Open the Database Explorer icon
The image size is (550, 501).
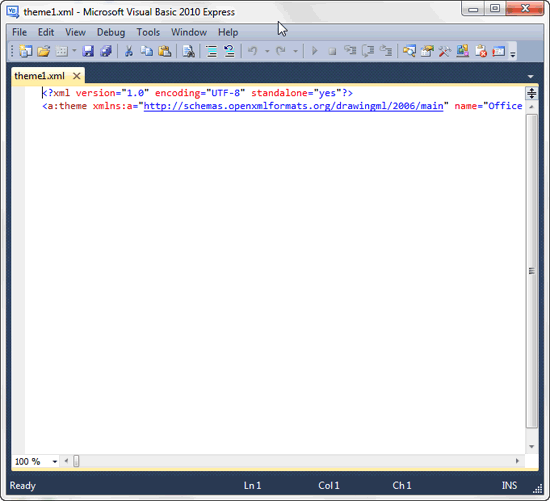[x=463, y=51]
